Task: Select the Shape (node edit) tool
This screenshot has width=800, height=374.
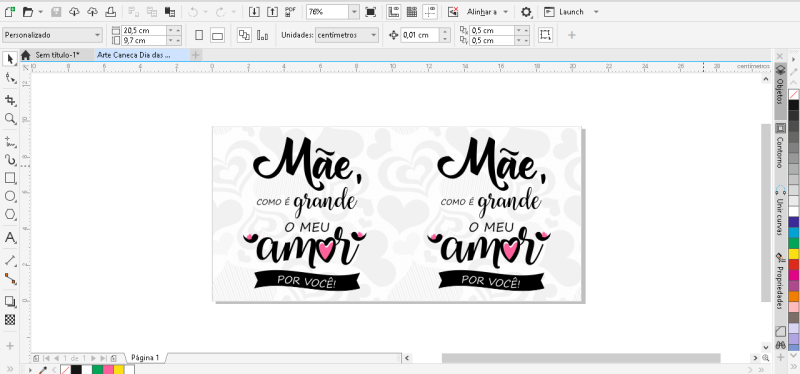Action: [10, 78]
